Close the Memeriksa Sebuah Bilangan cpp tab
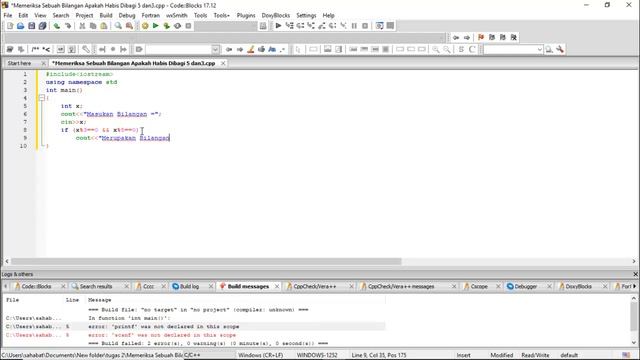 click(x=223, y=63)
